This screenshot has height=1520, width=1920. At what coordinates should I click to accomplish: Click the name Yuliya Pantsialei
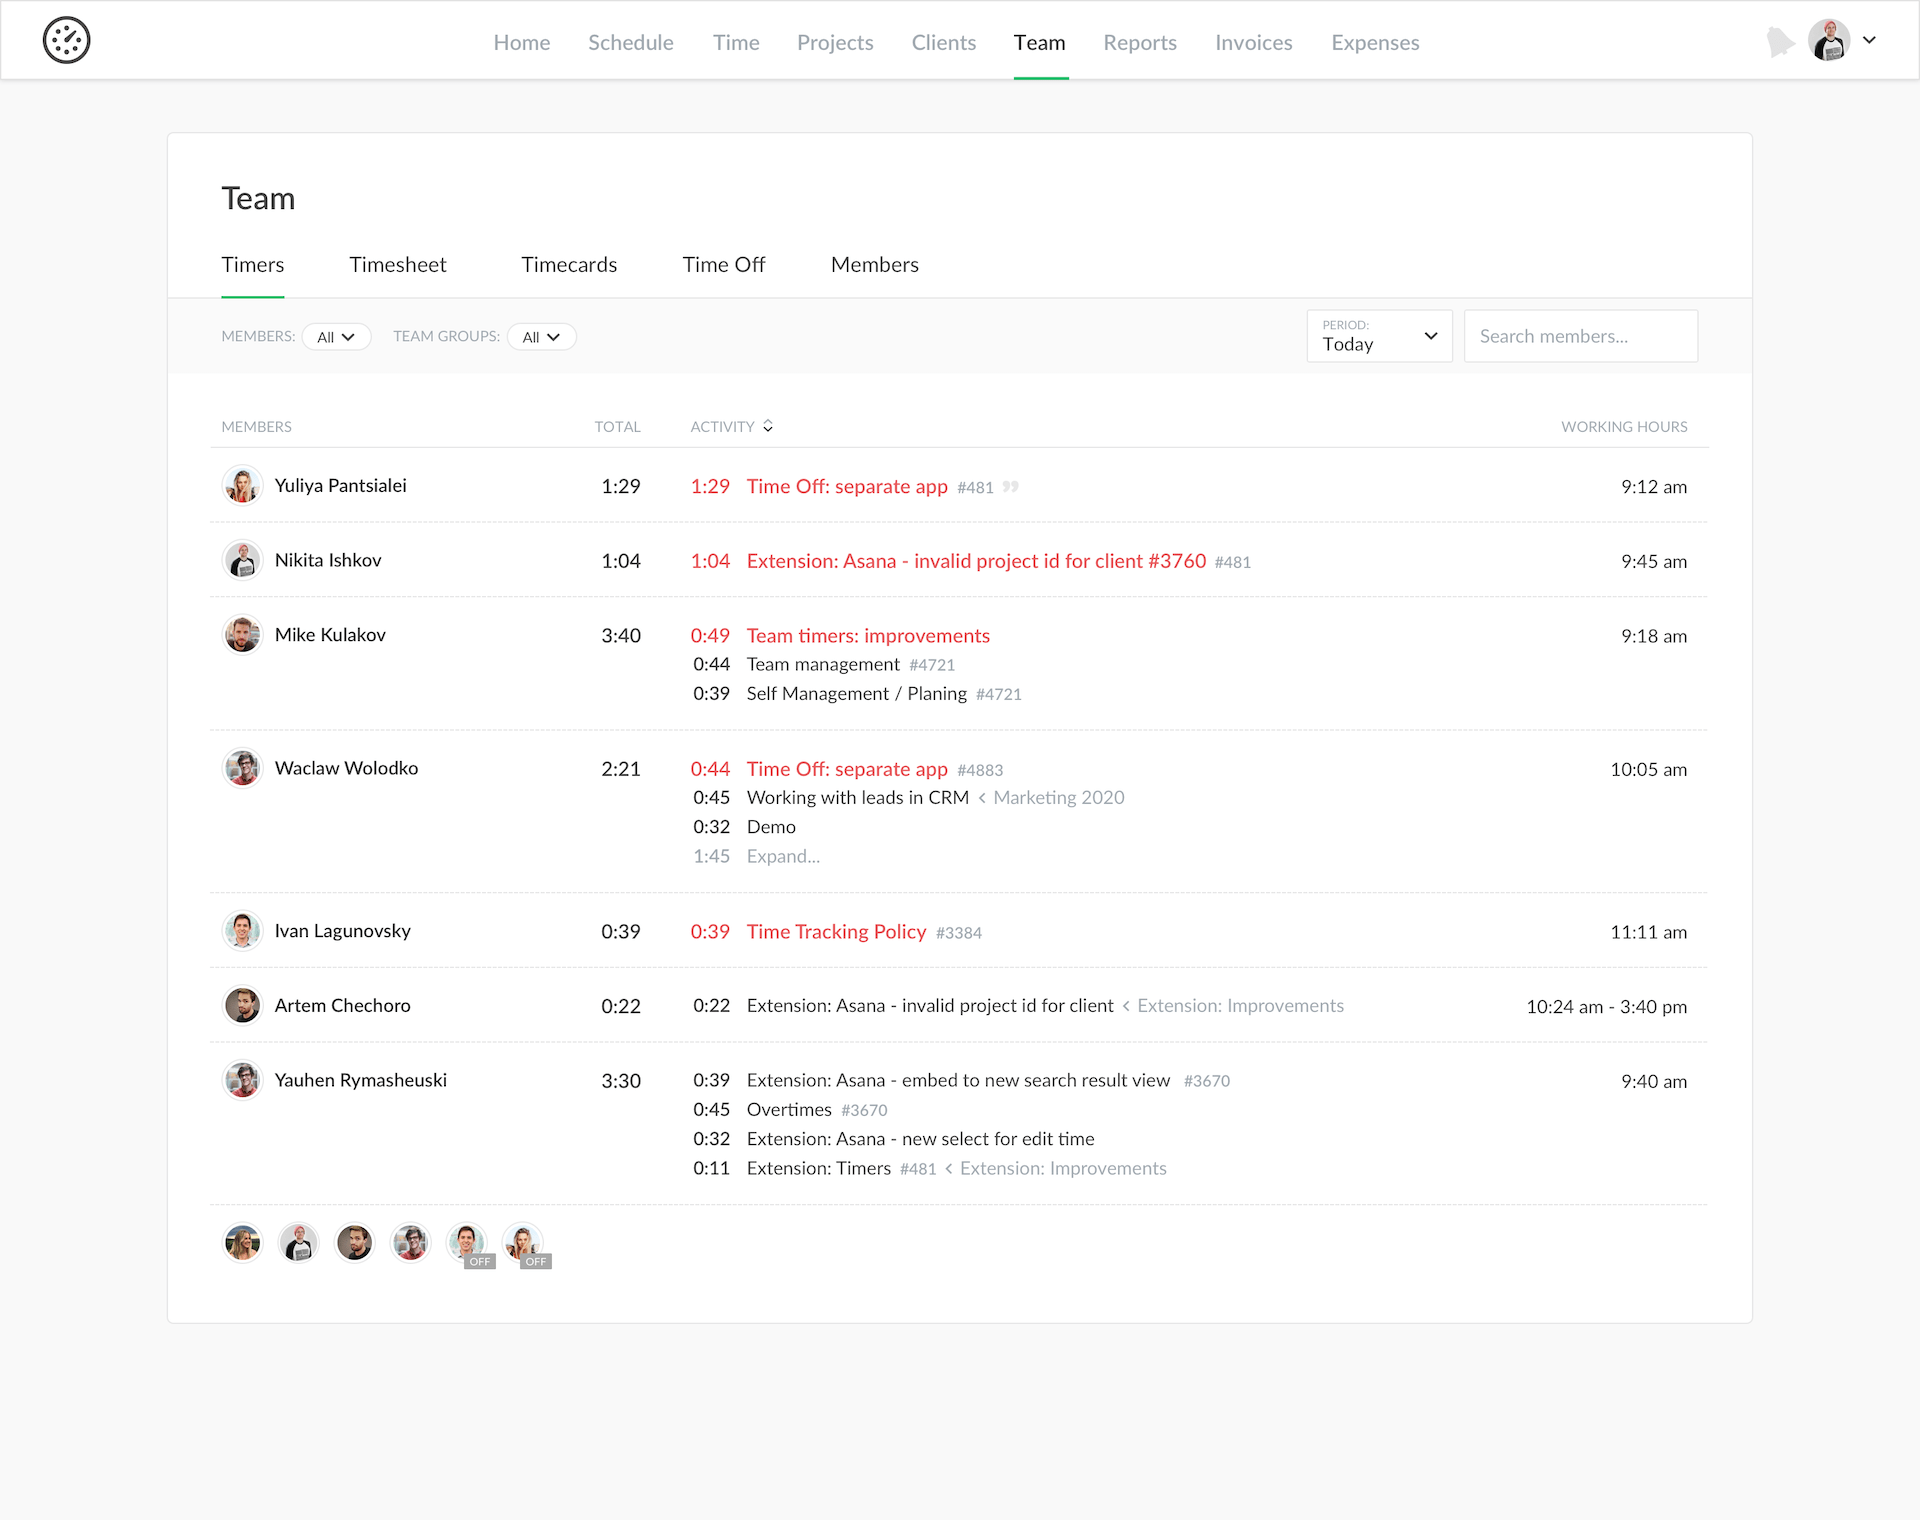341,486
